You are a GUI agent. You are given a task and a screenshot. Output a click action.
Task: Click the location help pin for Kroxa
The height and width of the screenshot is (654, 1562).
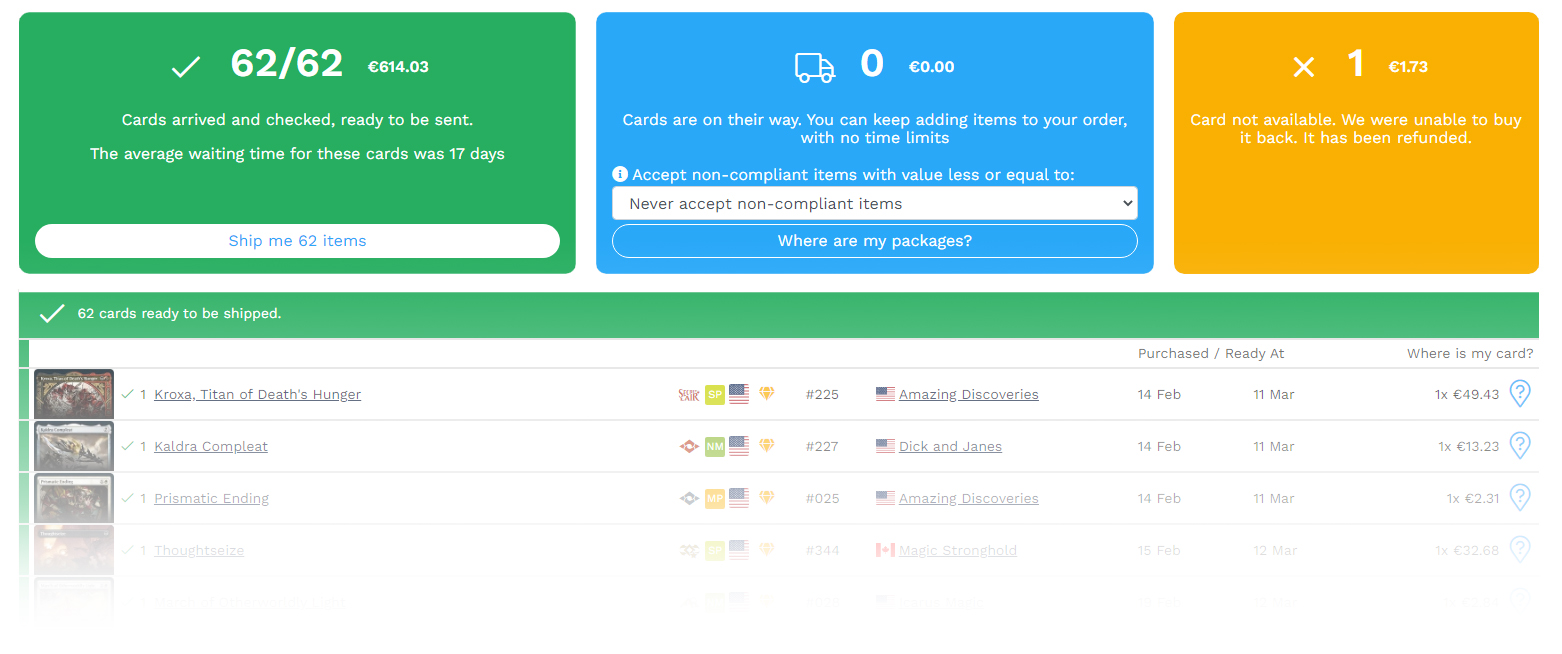point(1520,394)
